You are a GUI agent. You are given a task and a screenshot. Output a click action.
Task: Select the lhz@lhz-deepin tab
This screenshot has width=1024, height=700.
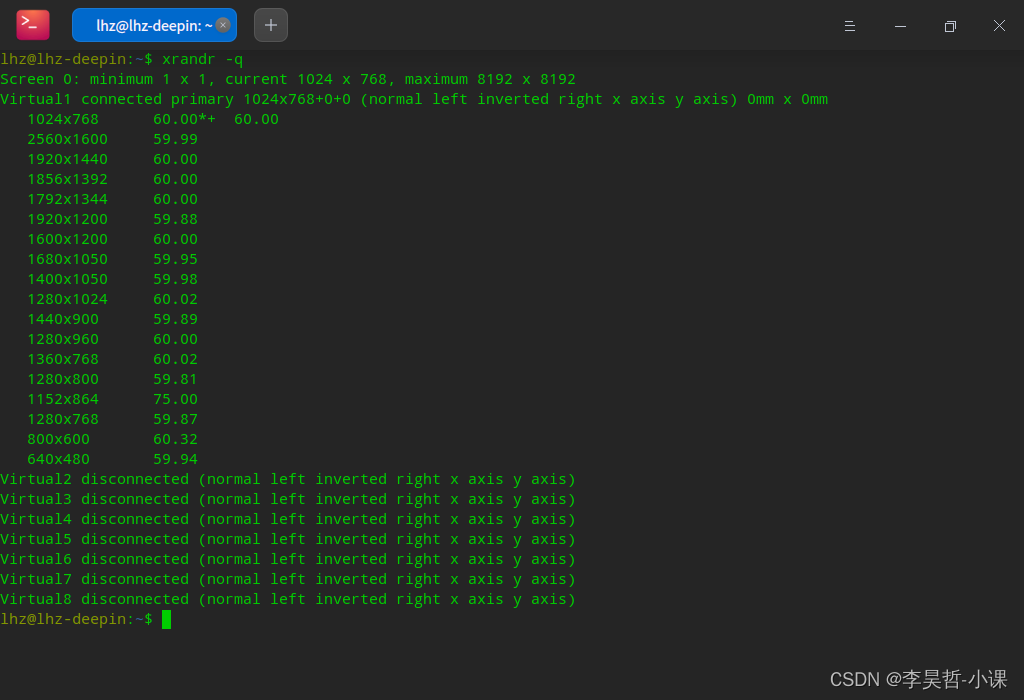(x=154, y=25)
